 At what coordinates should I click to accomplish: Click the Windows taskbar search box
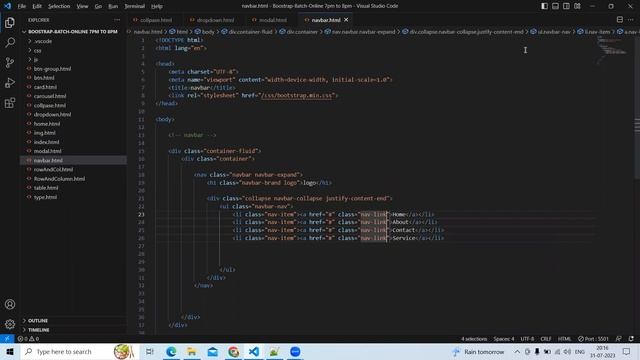(78, 351)
